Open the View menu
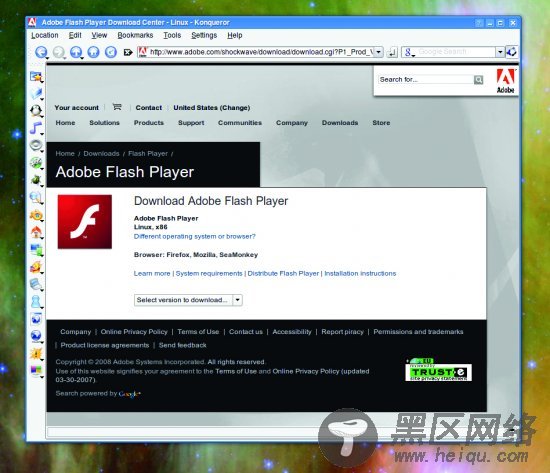Viewport: 550px width, 473px height. pos(99,35)
